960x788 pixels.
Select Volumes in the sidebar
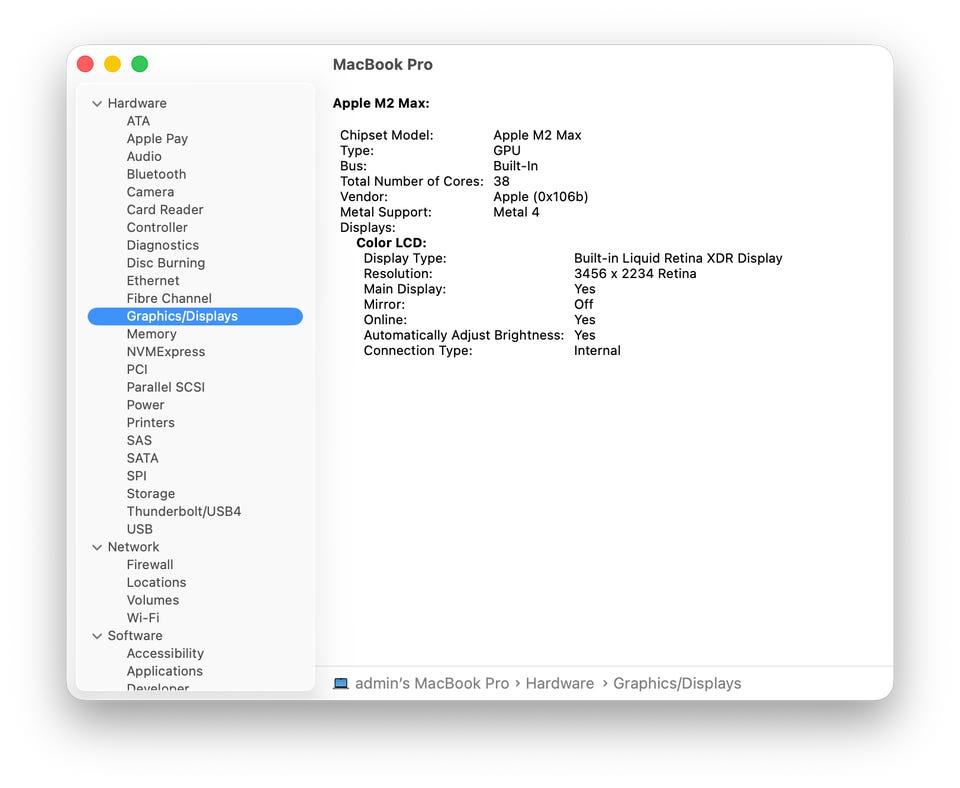click(153, 601)
